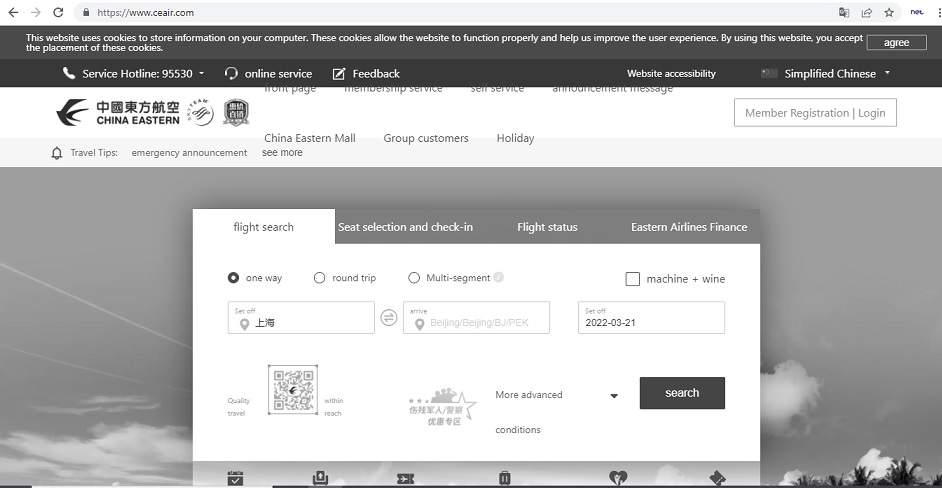The height and width of the screenshot is (488, 942).
Task: Open the Feedback link
Action: pos(376,73)
